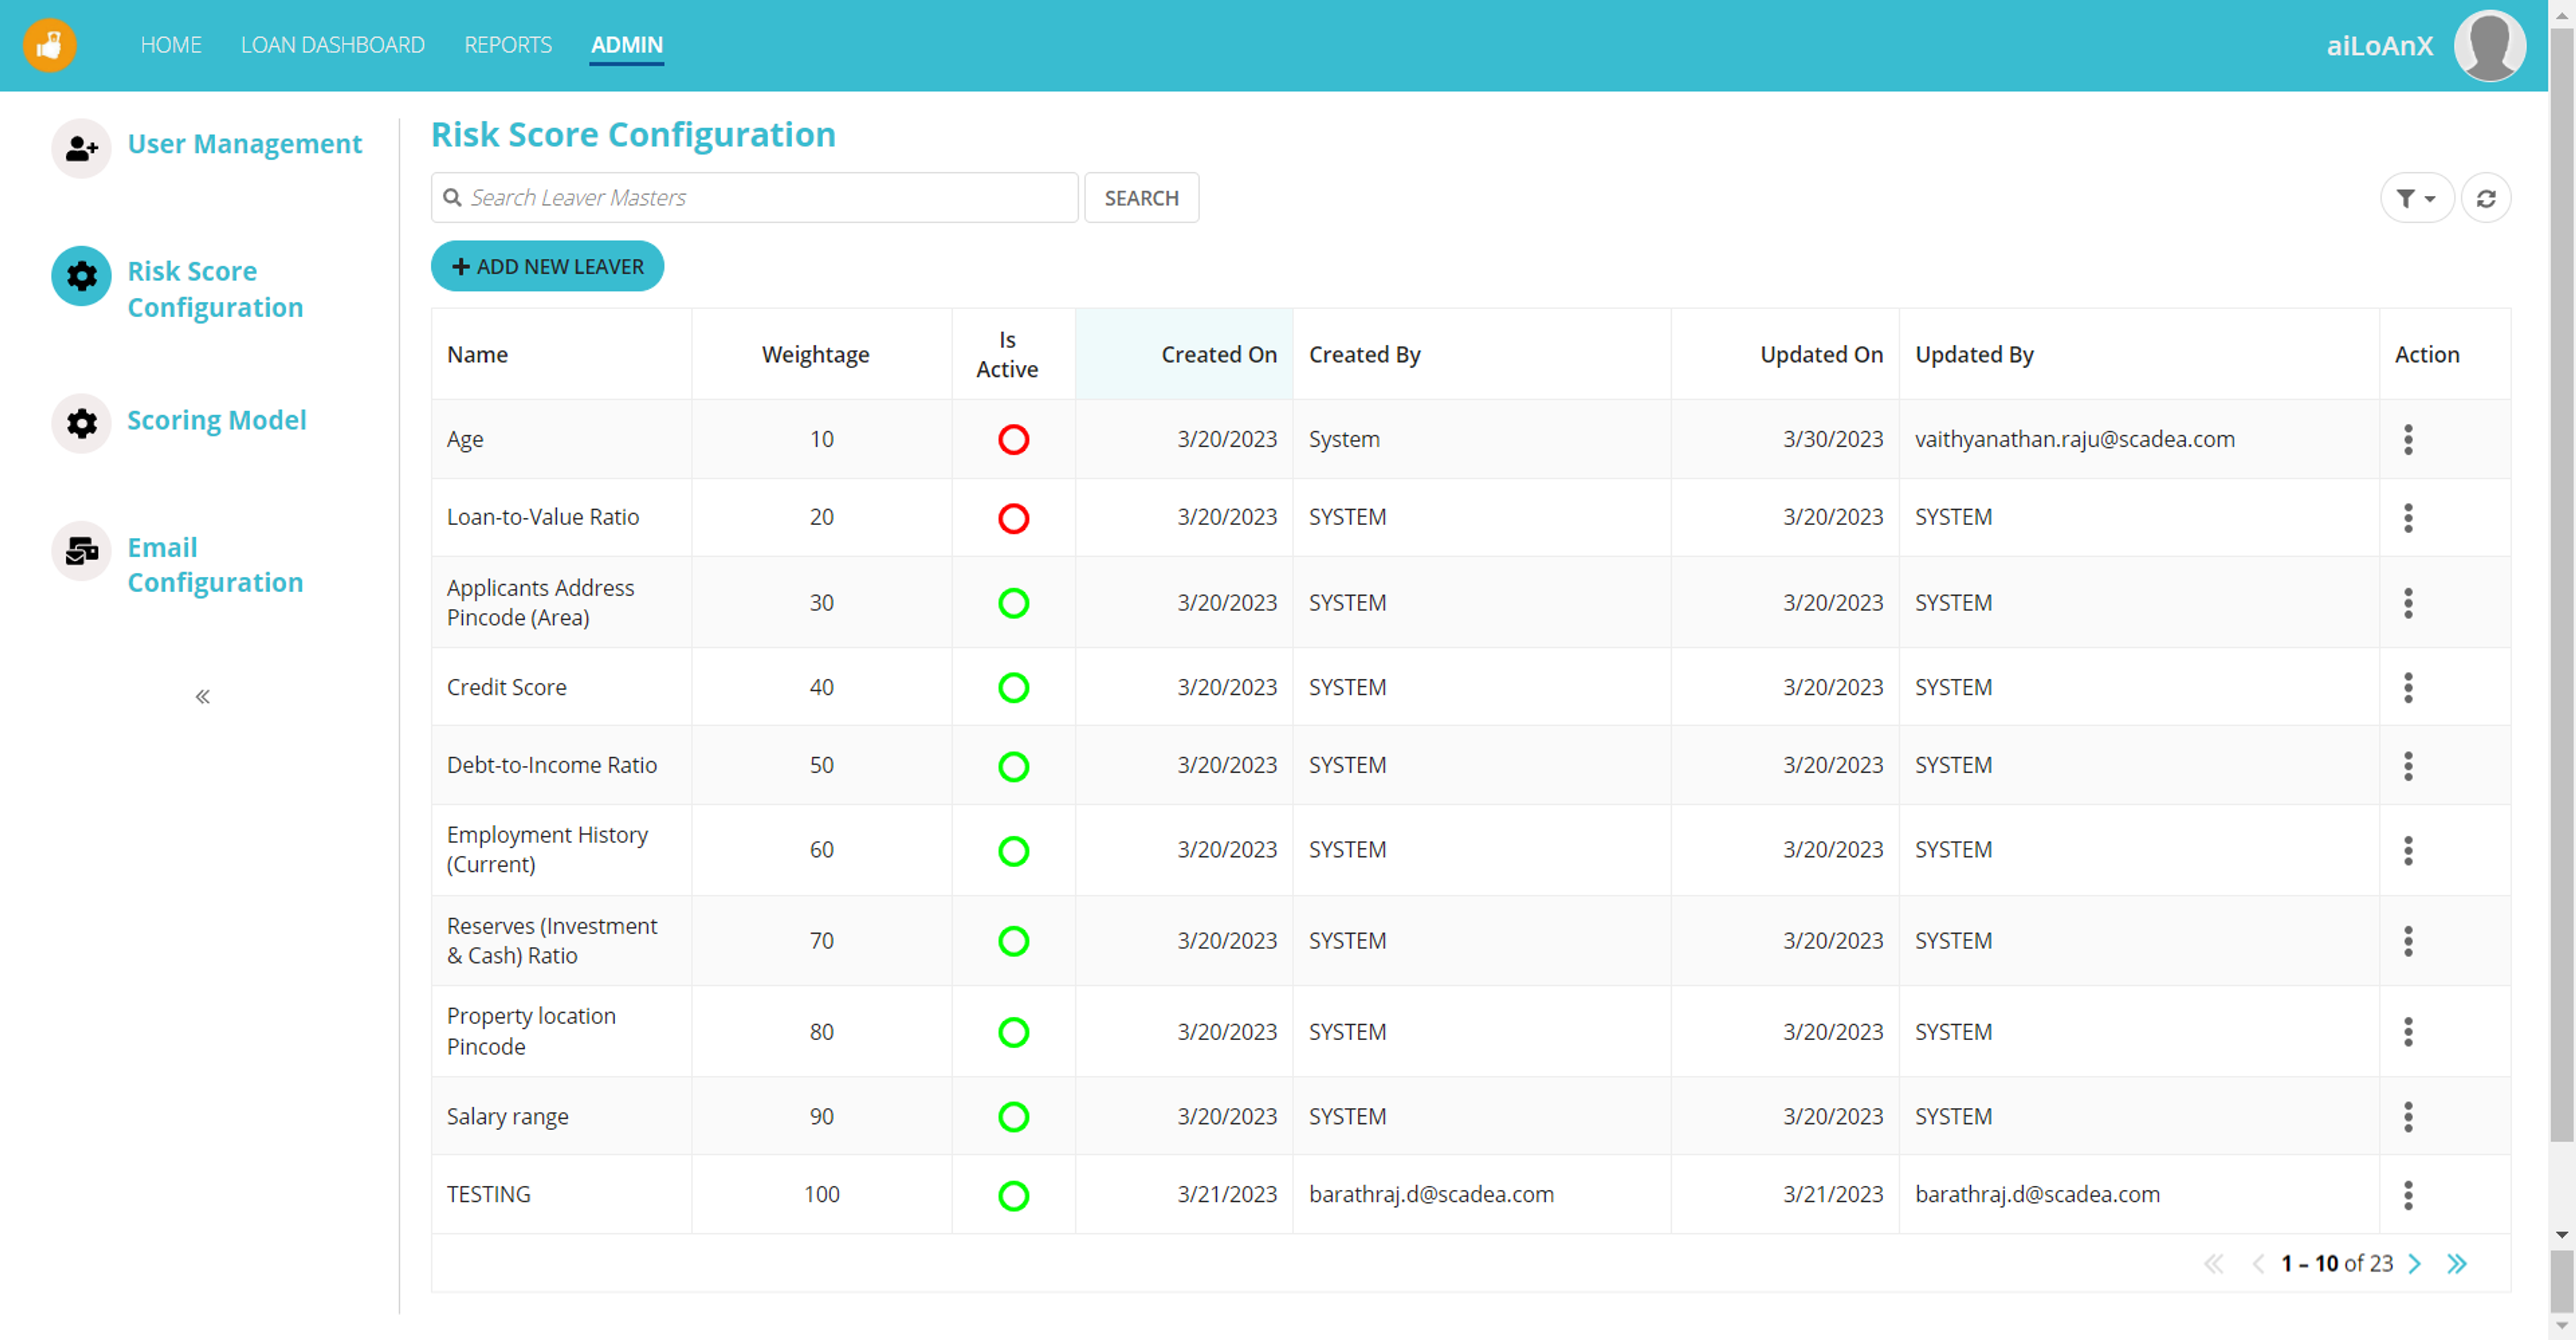The image size is (2576, 1340).
Task: Toggle Is Active indicator for Debt-to-Income Ratio
Action: 1013,766
